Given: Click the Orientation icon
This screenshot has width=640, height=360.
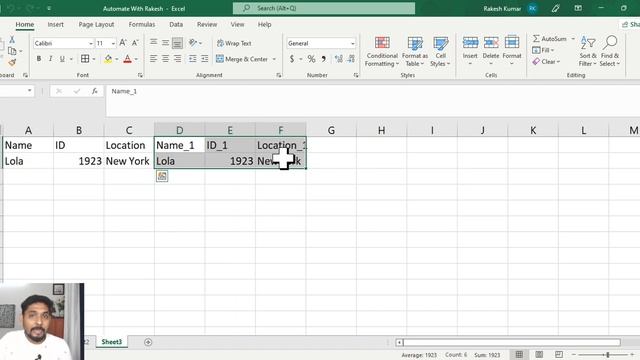Looking at the screenshot, I should point(193,42).
